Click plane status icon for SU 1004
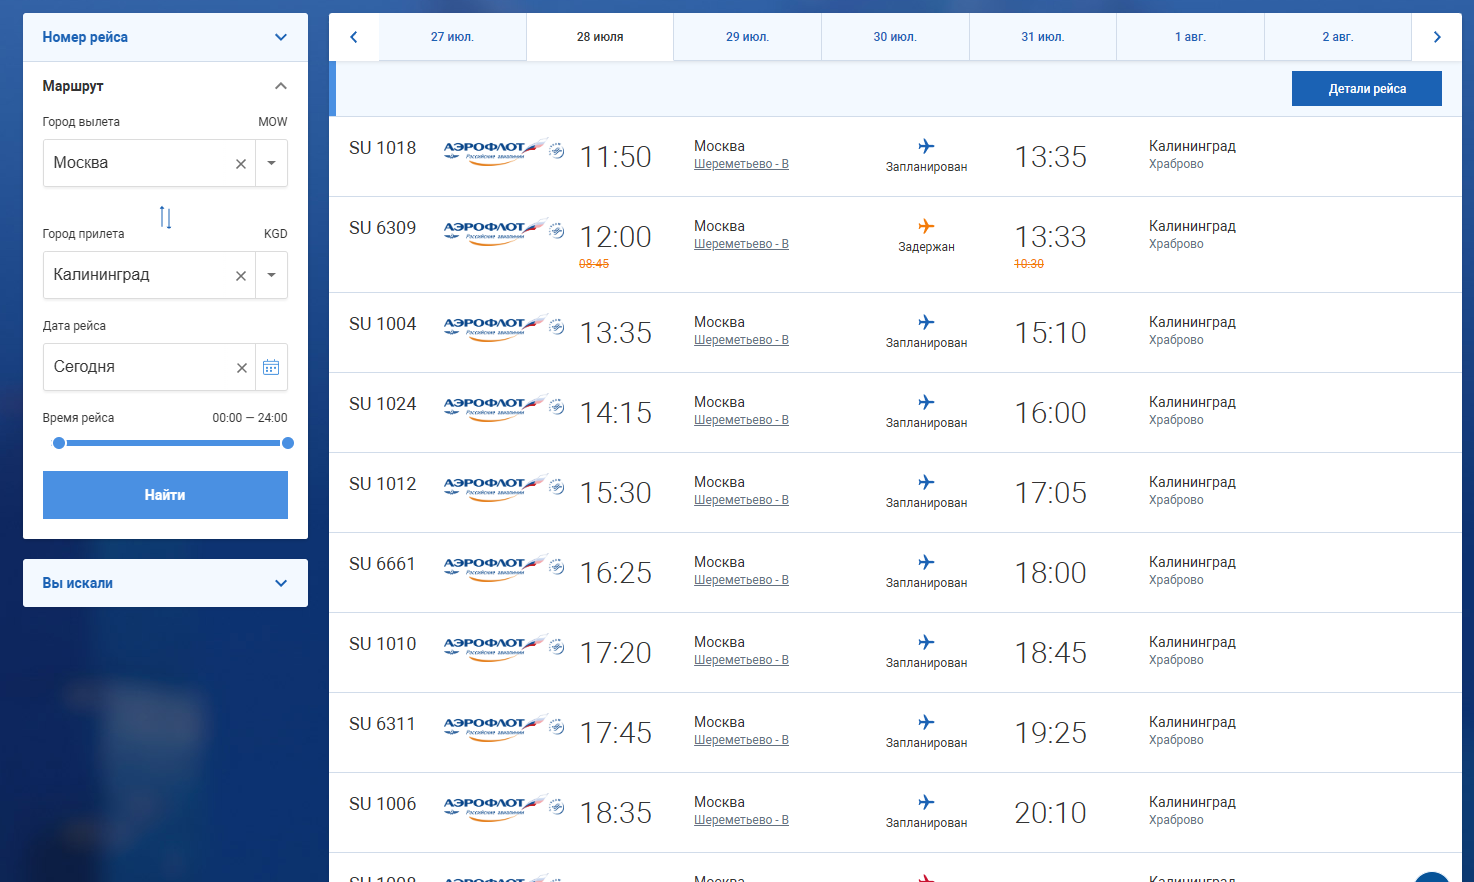The height and width of the screenshot is (882, 1474). [926, 322]
